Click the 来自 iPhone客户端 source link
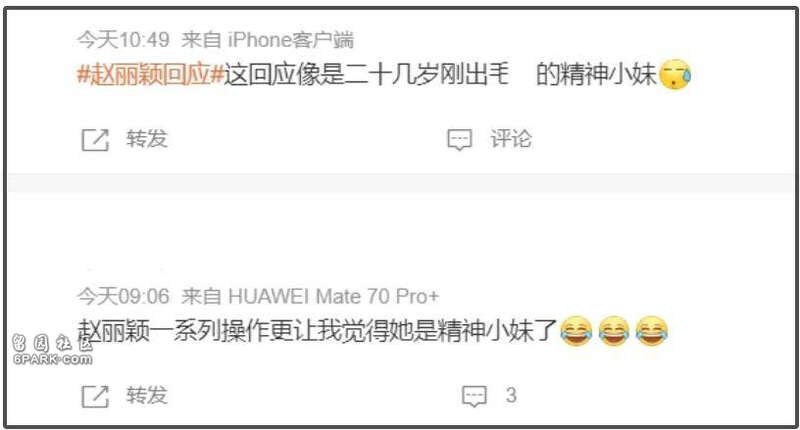This screenshot has height=430, width=800. pos(267,39)
